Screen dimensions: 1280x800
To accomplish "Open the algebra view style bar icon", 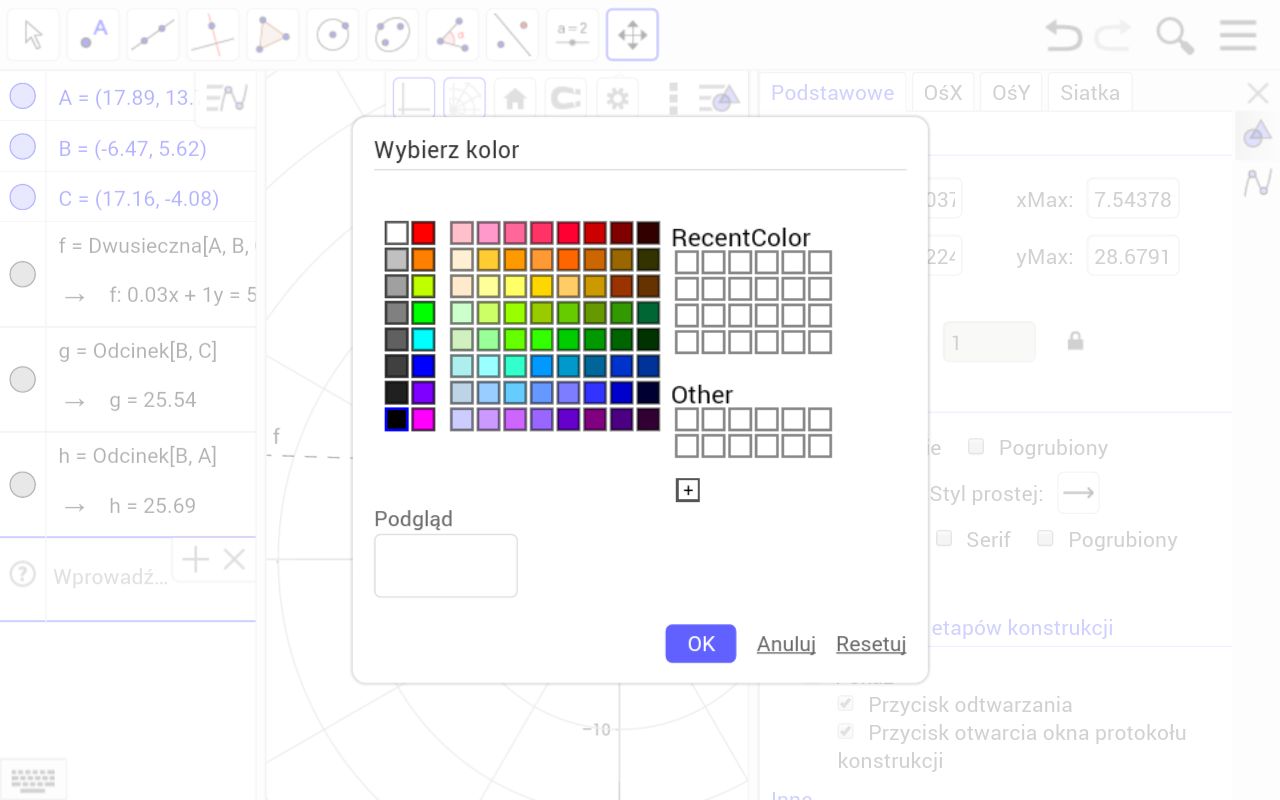I will point(226,98).
